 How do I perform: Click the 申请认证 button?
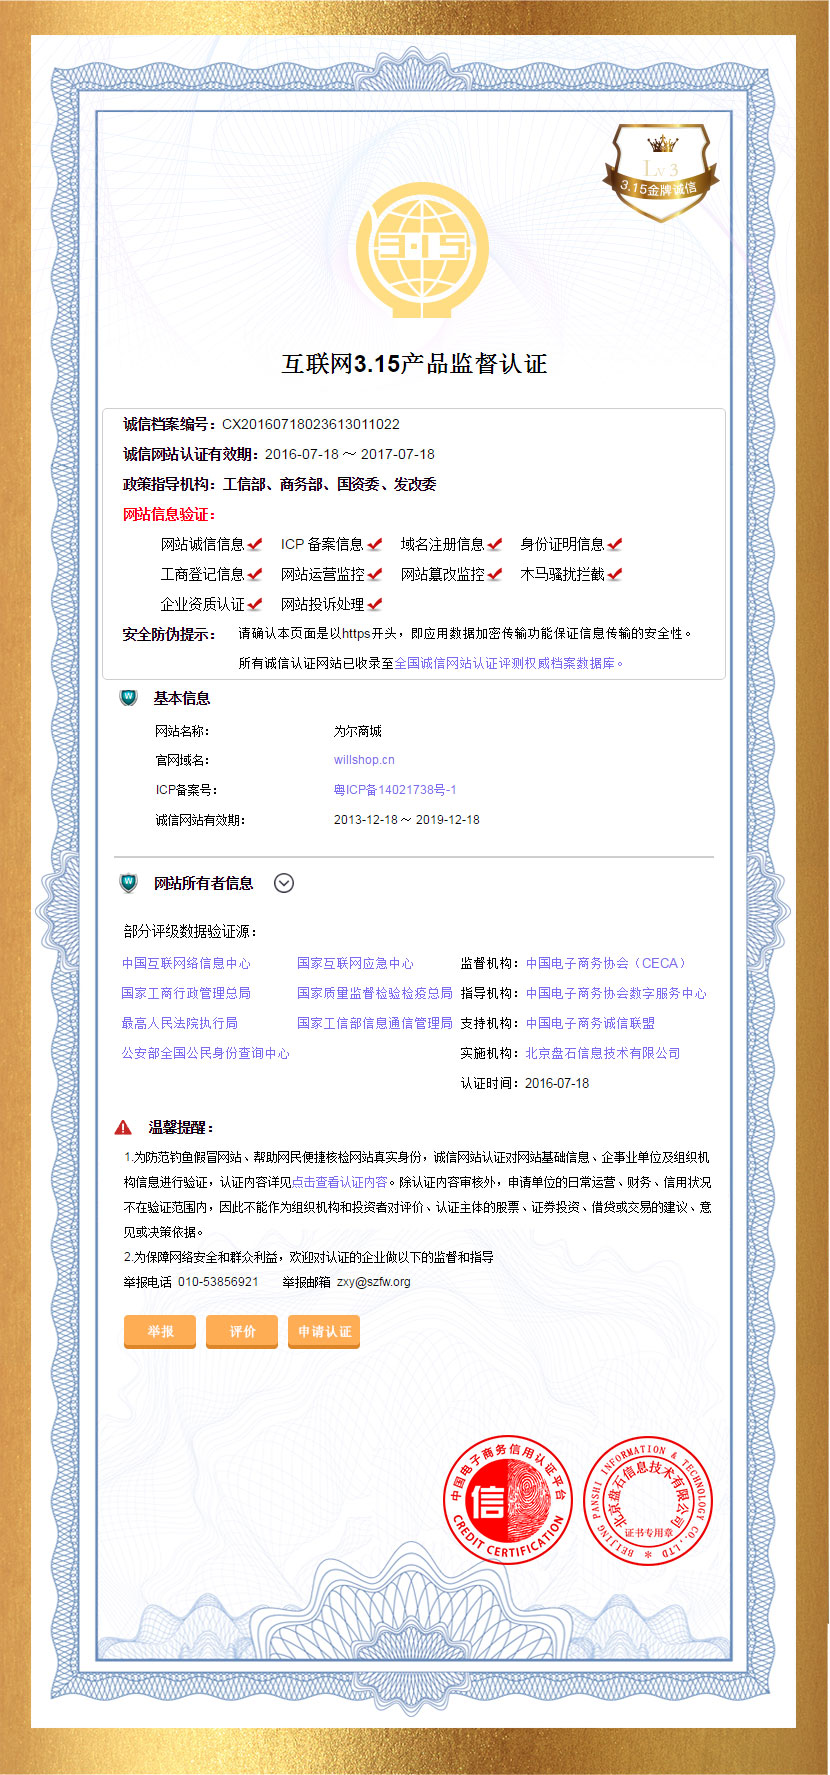[324, 1332]
